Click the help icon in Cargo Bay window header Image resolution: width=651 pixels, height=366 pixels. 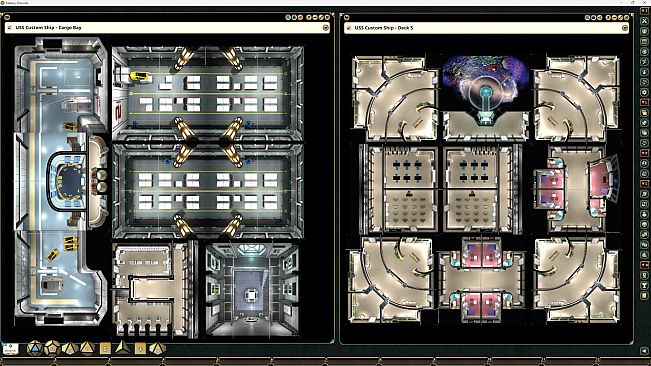(309, 17)
